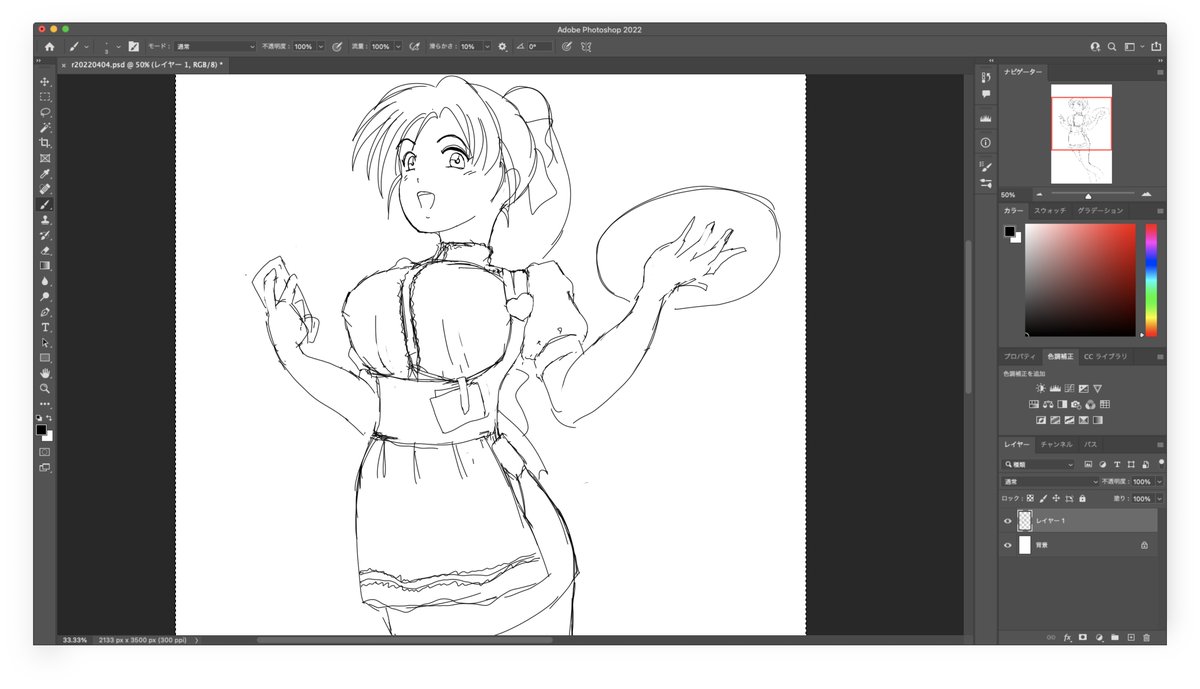Switch to the グラデーション tab

(x=1100, y=211)
